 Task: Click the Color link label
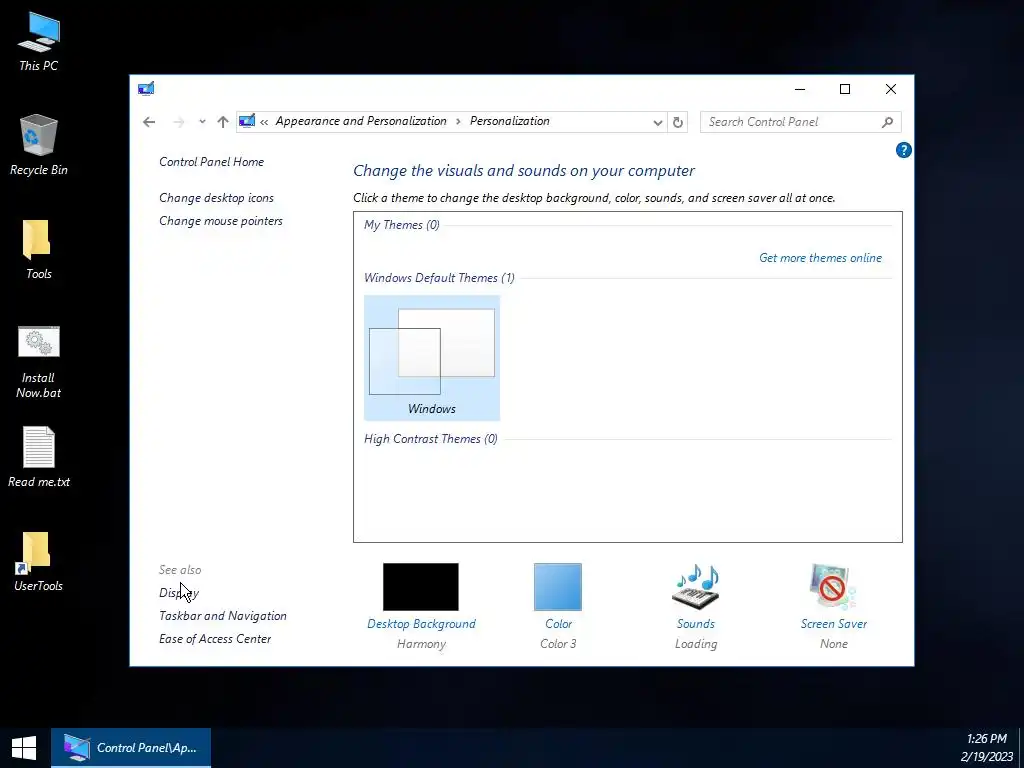tap(558, 624)
